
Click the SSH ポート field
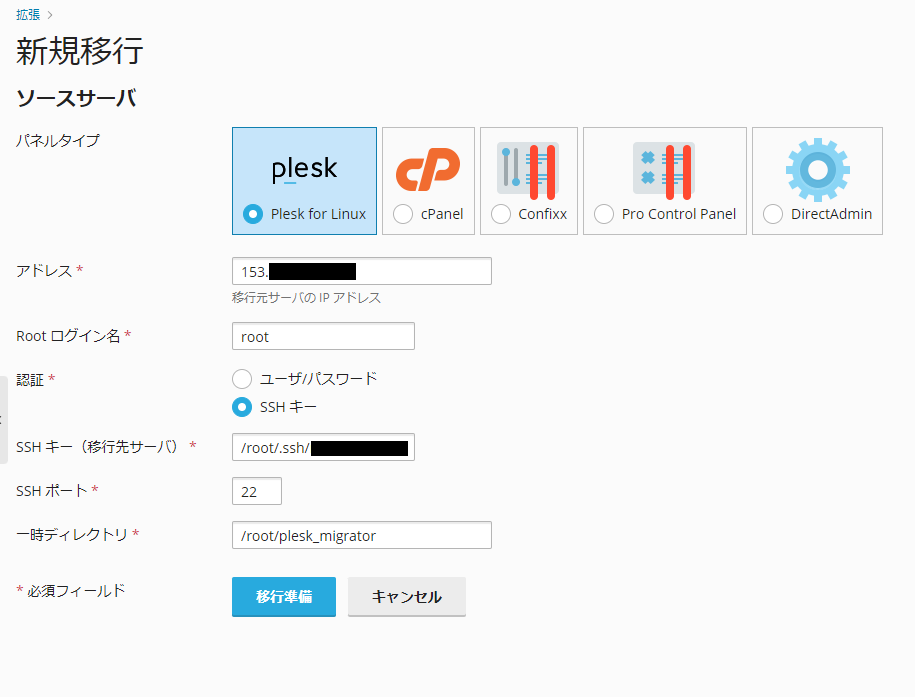[257, 491]
